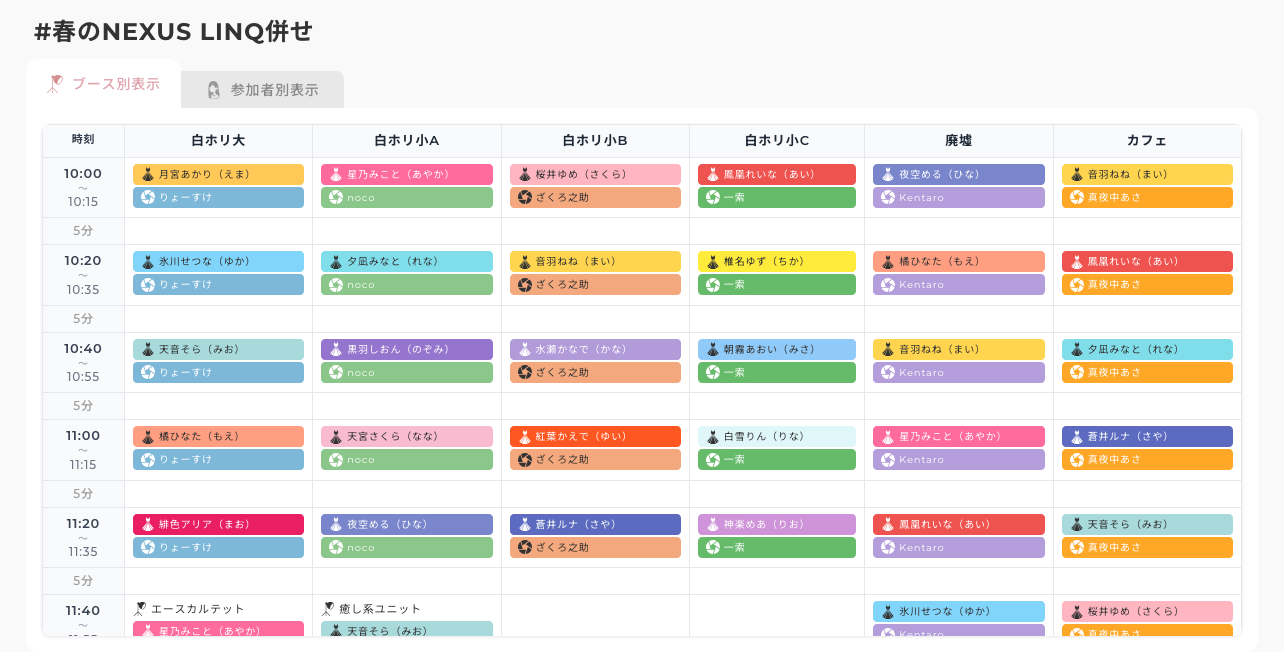Click the dress icon next to 白雪りん（りな）
The image size is (1284, 652).
click(712, 437)
